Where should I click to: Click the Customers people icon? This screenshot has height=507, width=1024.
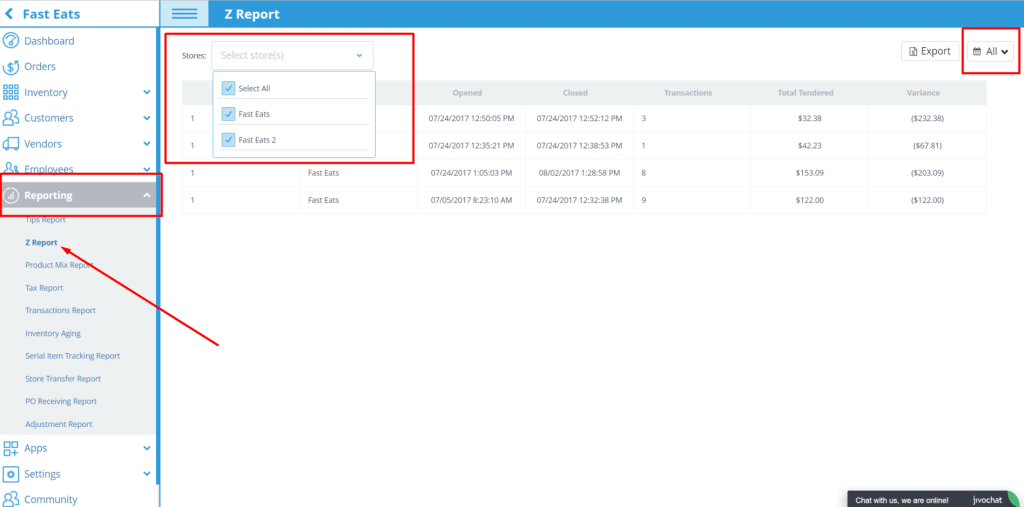click(x=10, y=118)
